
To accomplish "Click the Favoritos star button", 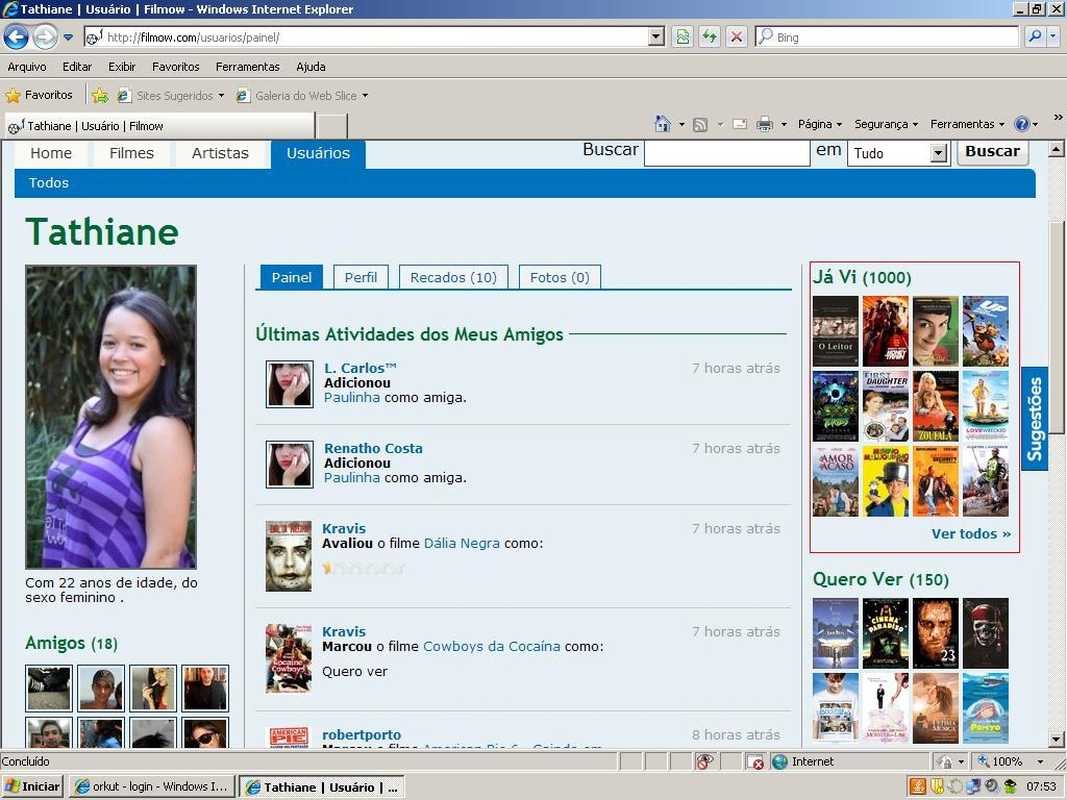I will coord(39,95).
